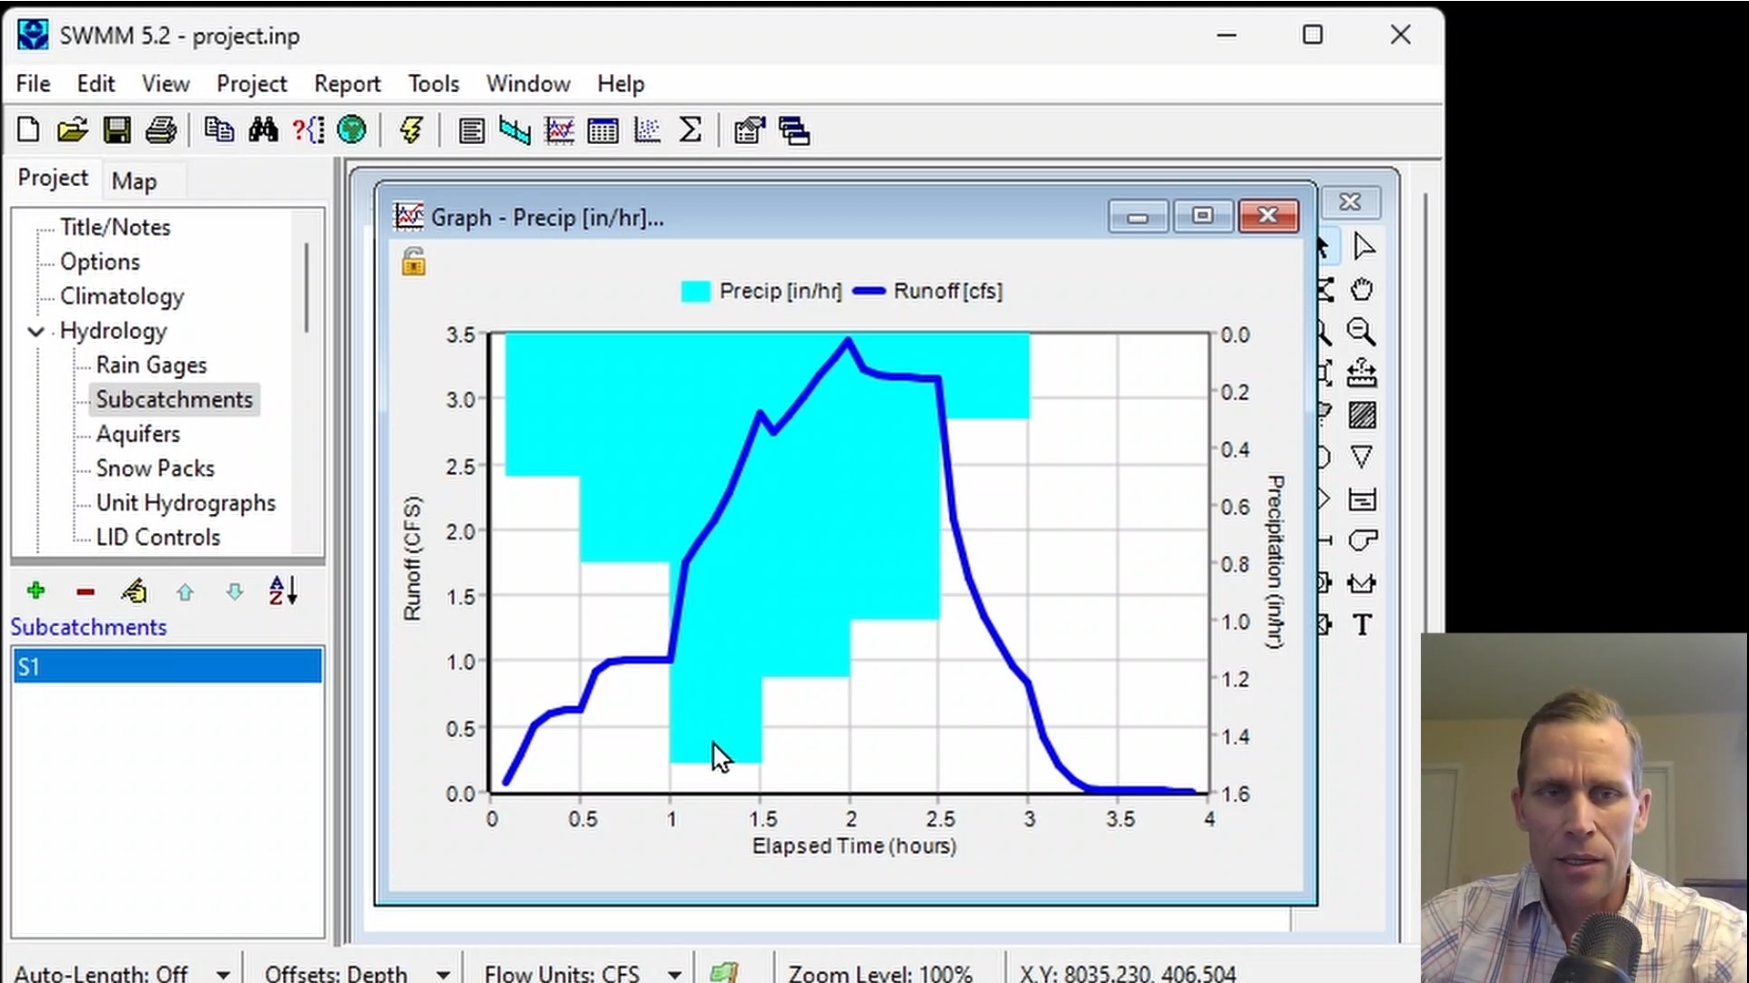Image resolution: width=1749 pixels, height=983 pixels.
Task: Toggle the graph lock padlock icon
Action: [x=413, y=262]
